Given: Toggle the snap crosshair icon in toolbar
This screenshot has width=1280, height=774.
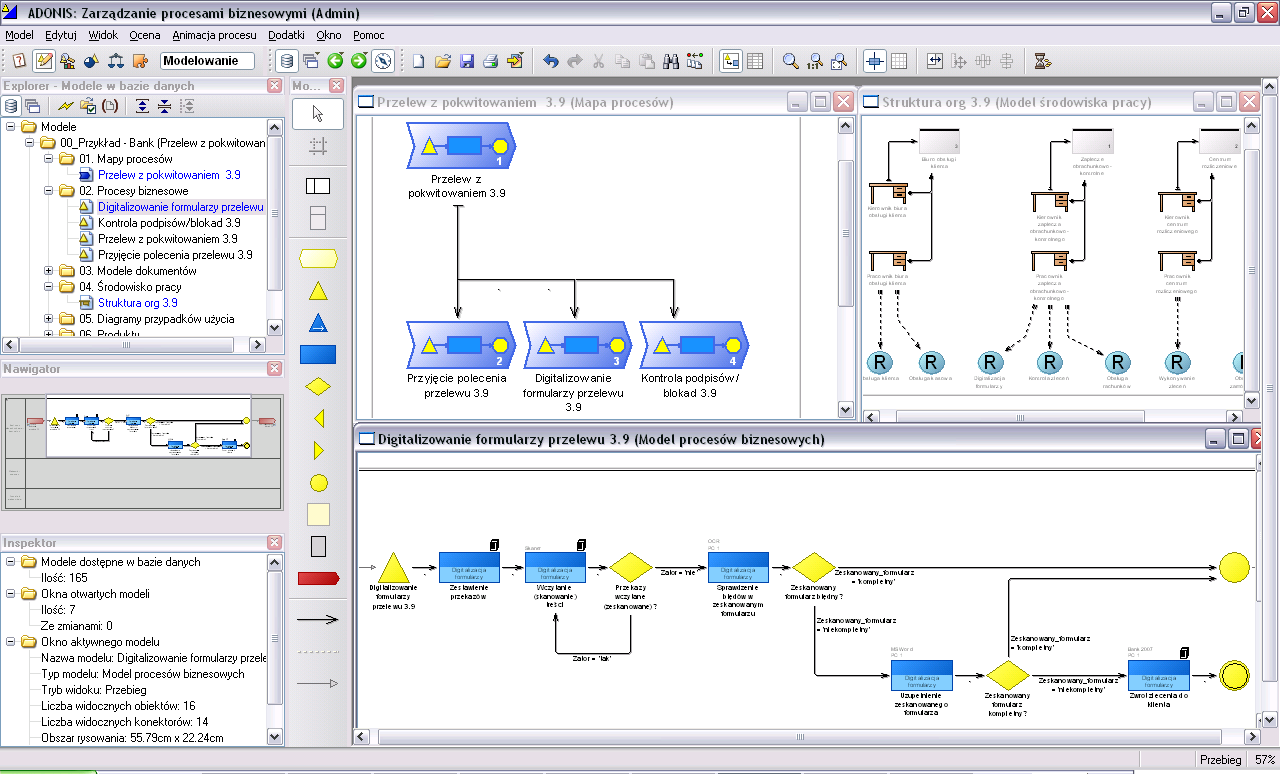Looking at the screenshot, I should (875, 61).
